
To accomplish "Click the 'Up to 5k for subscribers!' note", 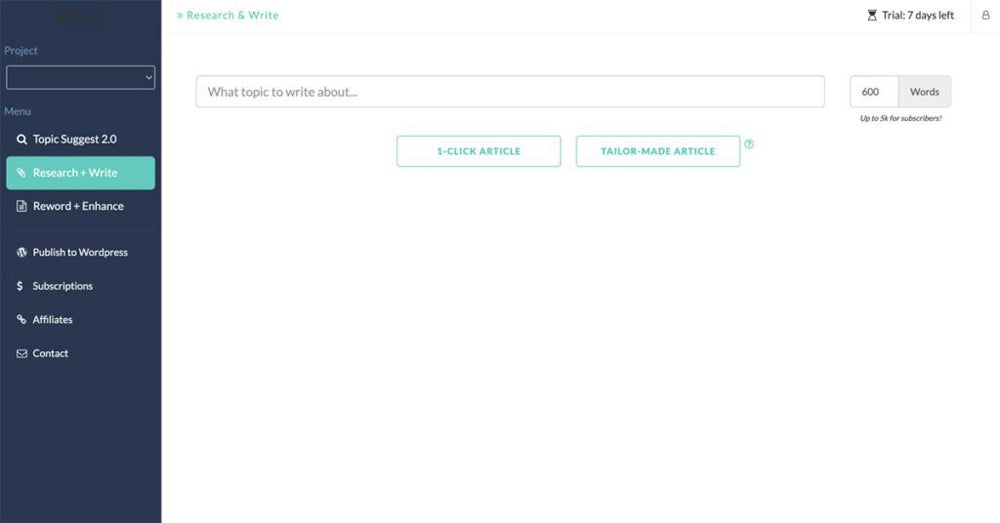I will 901,118.
